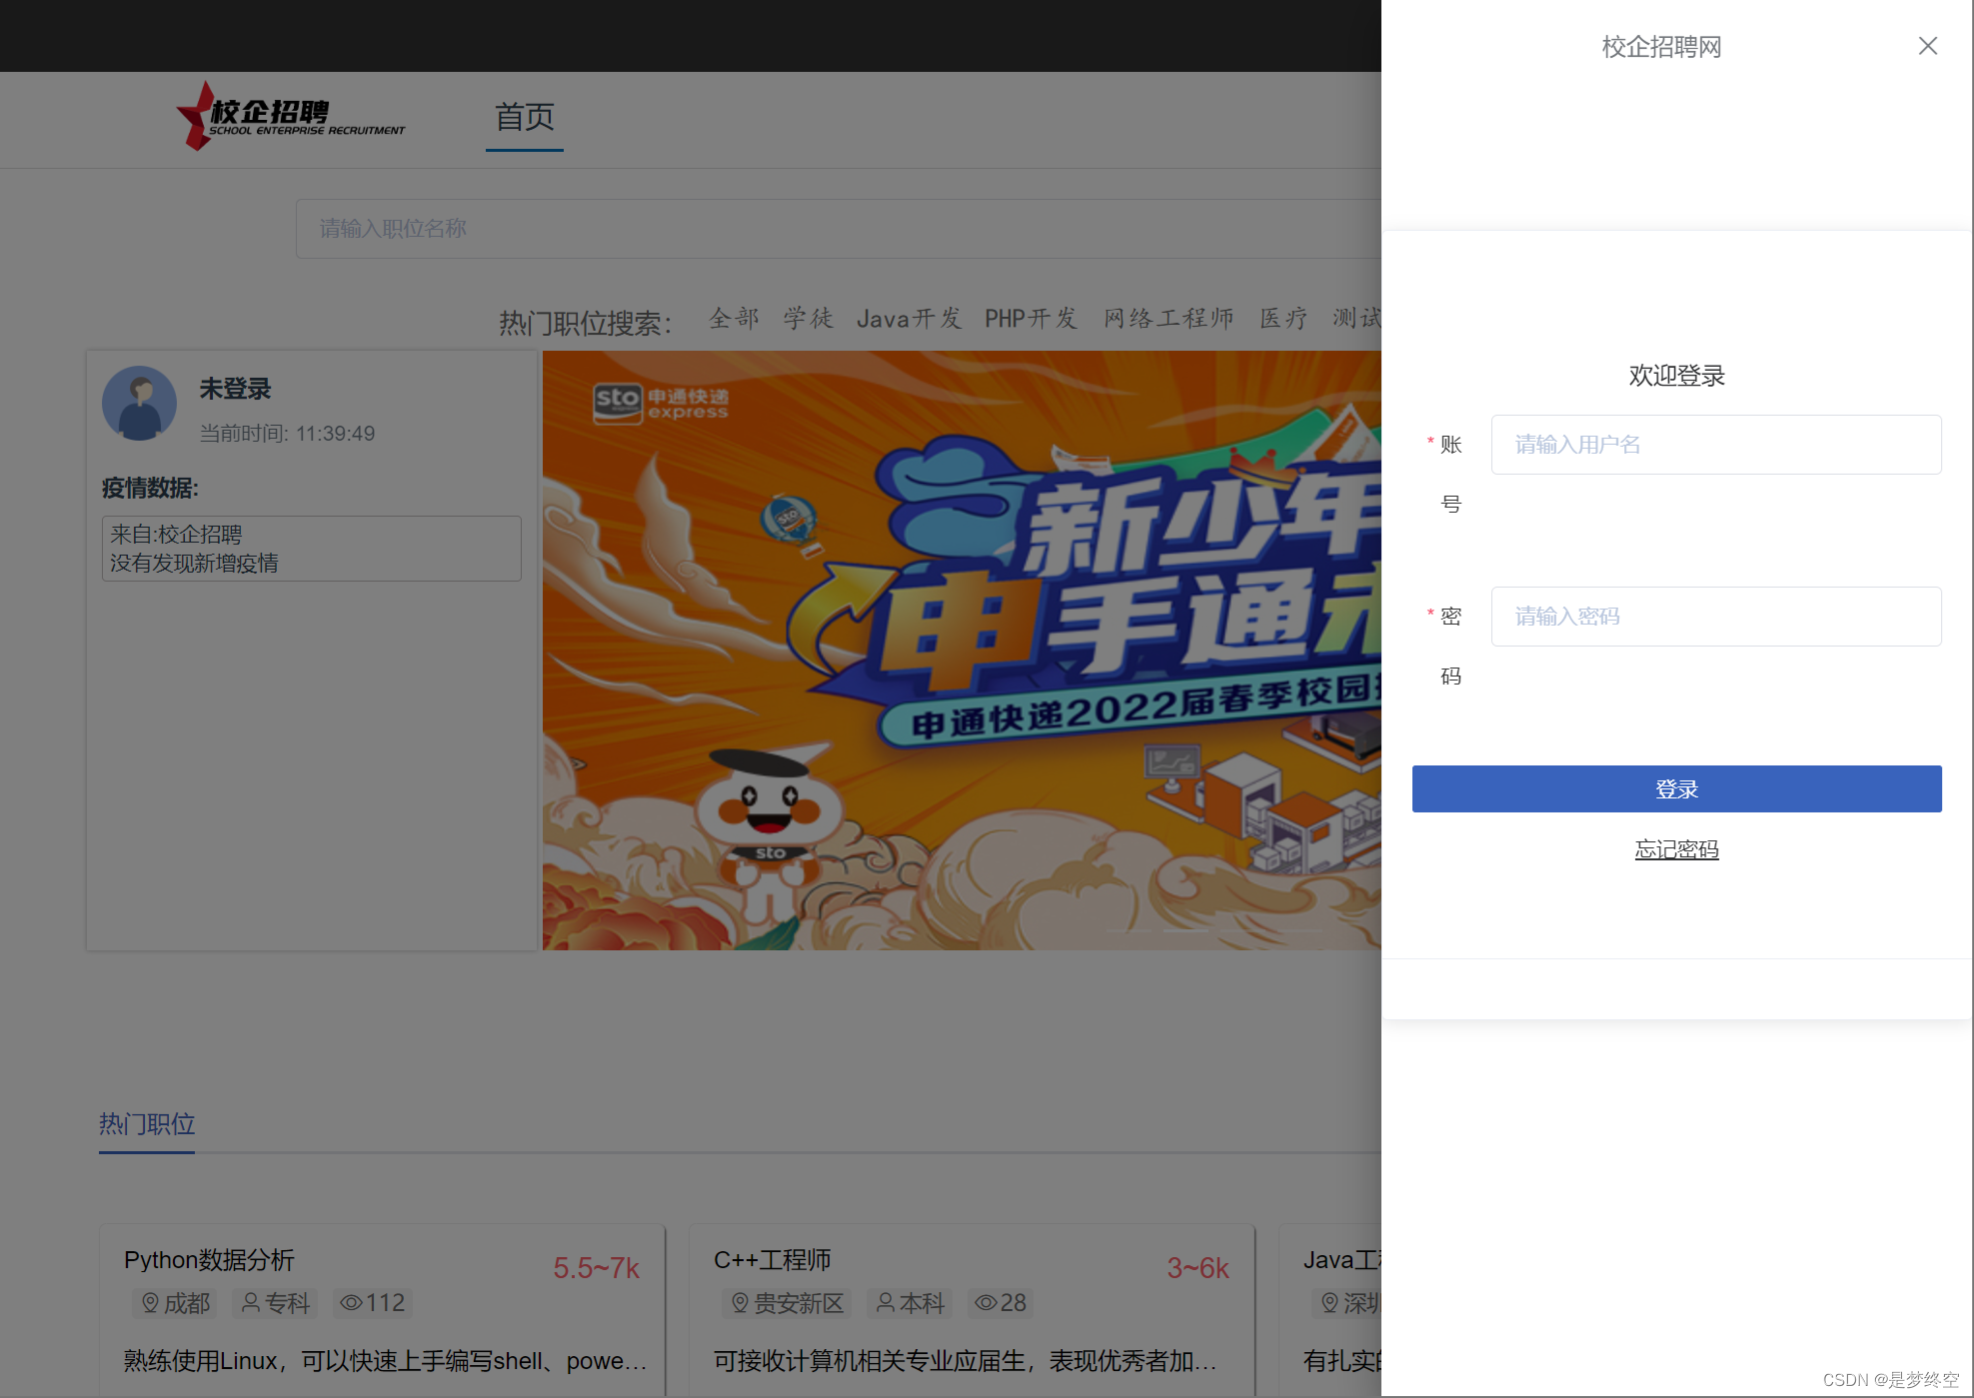Click the 未登录 status text
Image resolution: width=1974 pixels, height=1398 pixels.
point(235,389)
